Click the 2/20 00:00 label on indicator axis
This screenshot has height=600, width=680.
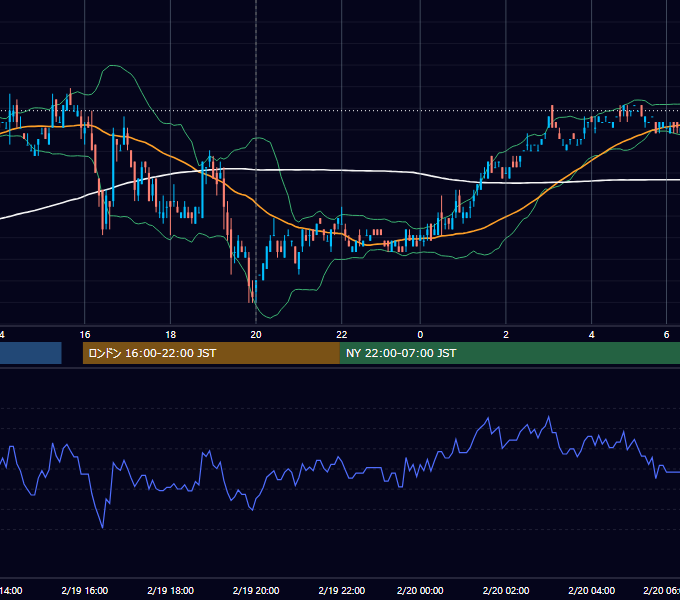pos(420,590)
